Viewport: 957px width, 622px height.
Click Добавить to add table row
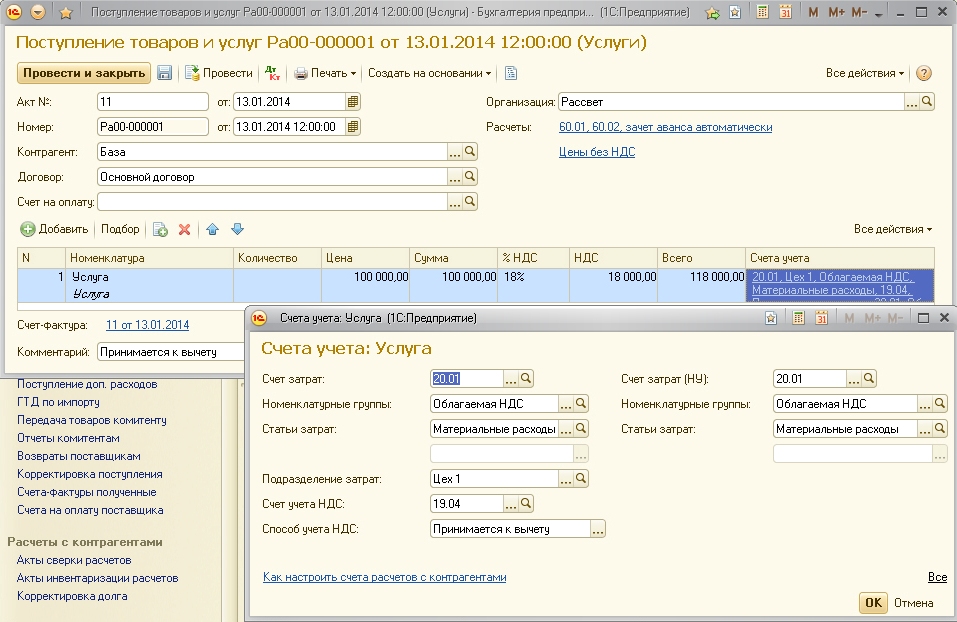pos(54,230)
